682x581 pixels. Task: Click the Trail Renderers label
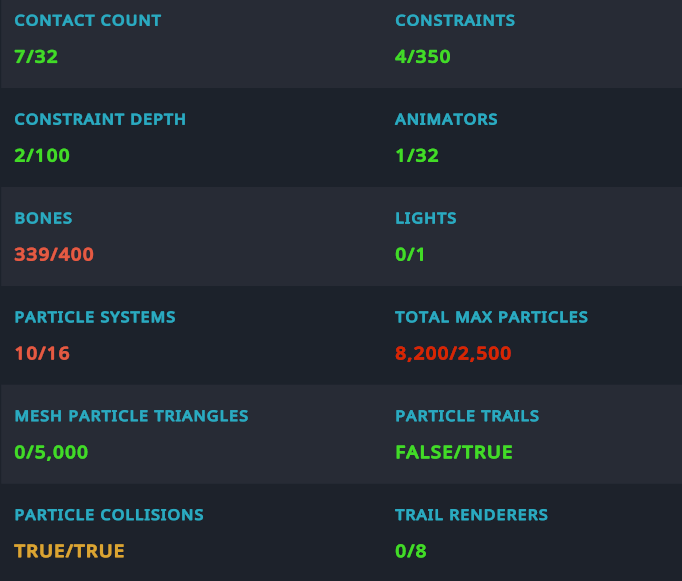471,515
